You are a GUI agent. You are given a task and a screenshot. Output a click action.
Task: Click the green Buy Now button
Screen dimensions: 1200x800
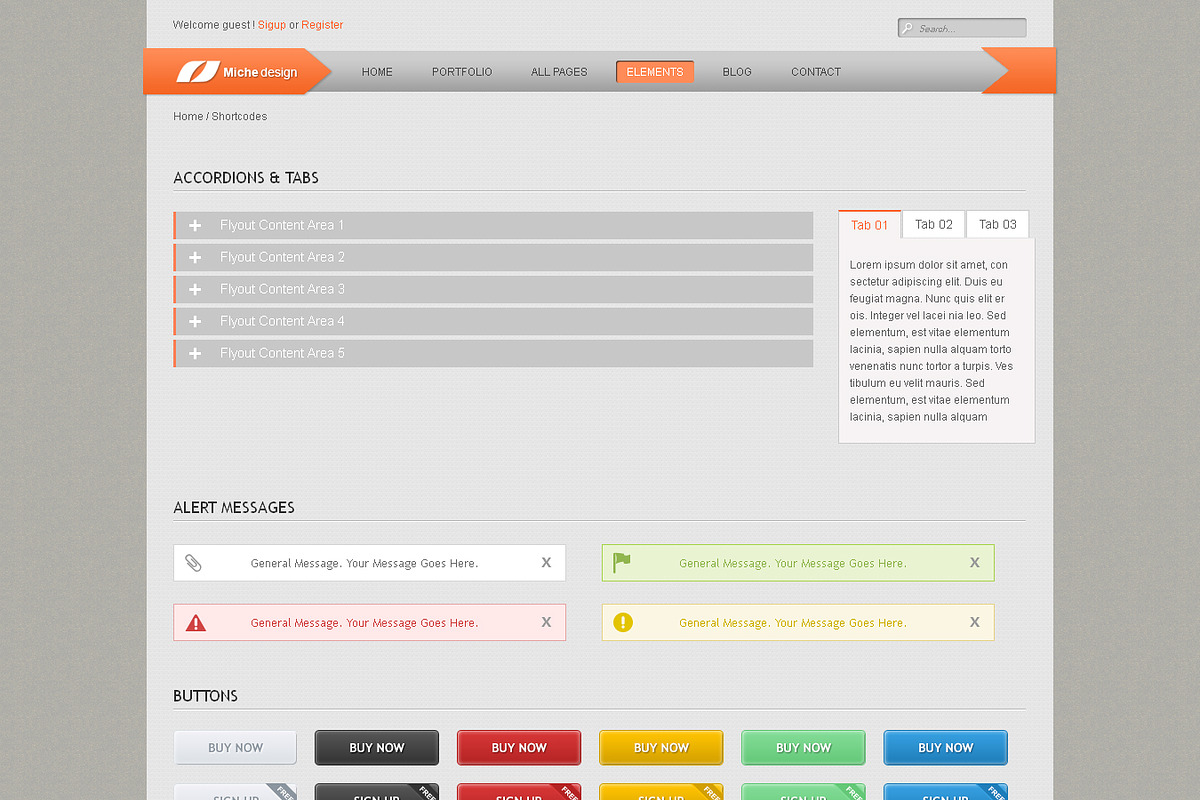point(803,748)
